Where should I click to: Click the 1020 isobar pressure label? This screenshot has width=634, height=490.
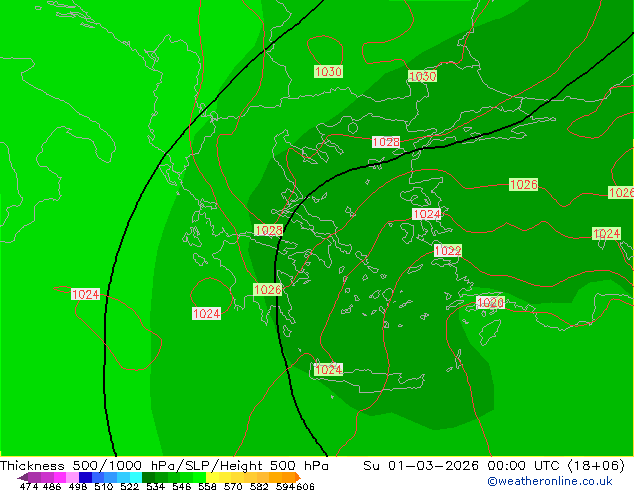coord(490,302)
